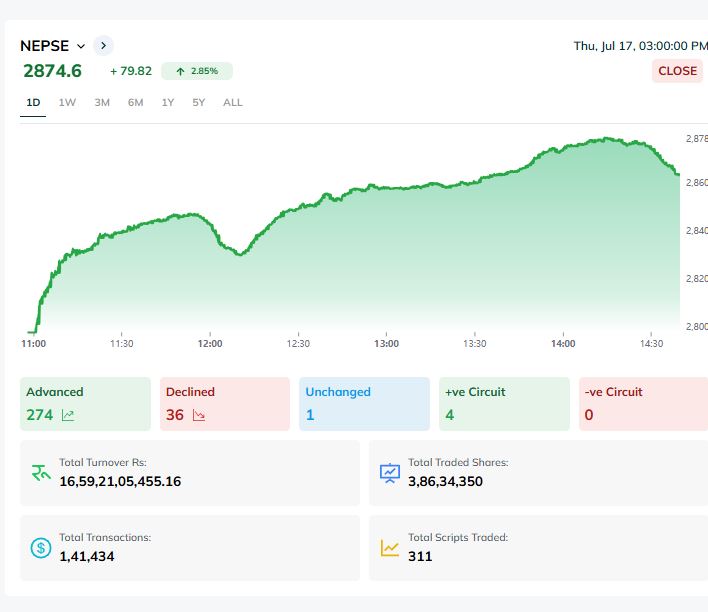Open the Unchanged stocks card
Image resolution: width=708 pixels, height=612 pixels.
(x=363, y=404)
